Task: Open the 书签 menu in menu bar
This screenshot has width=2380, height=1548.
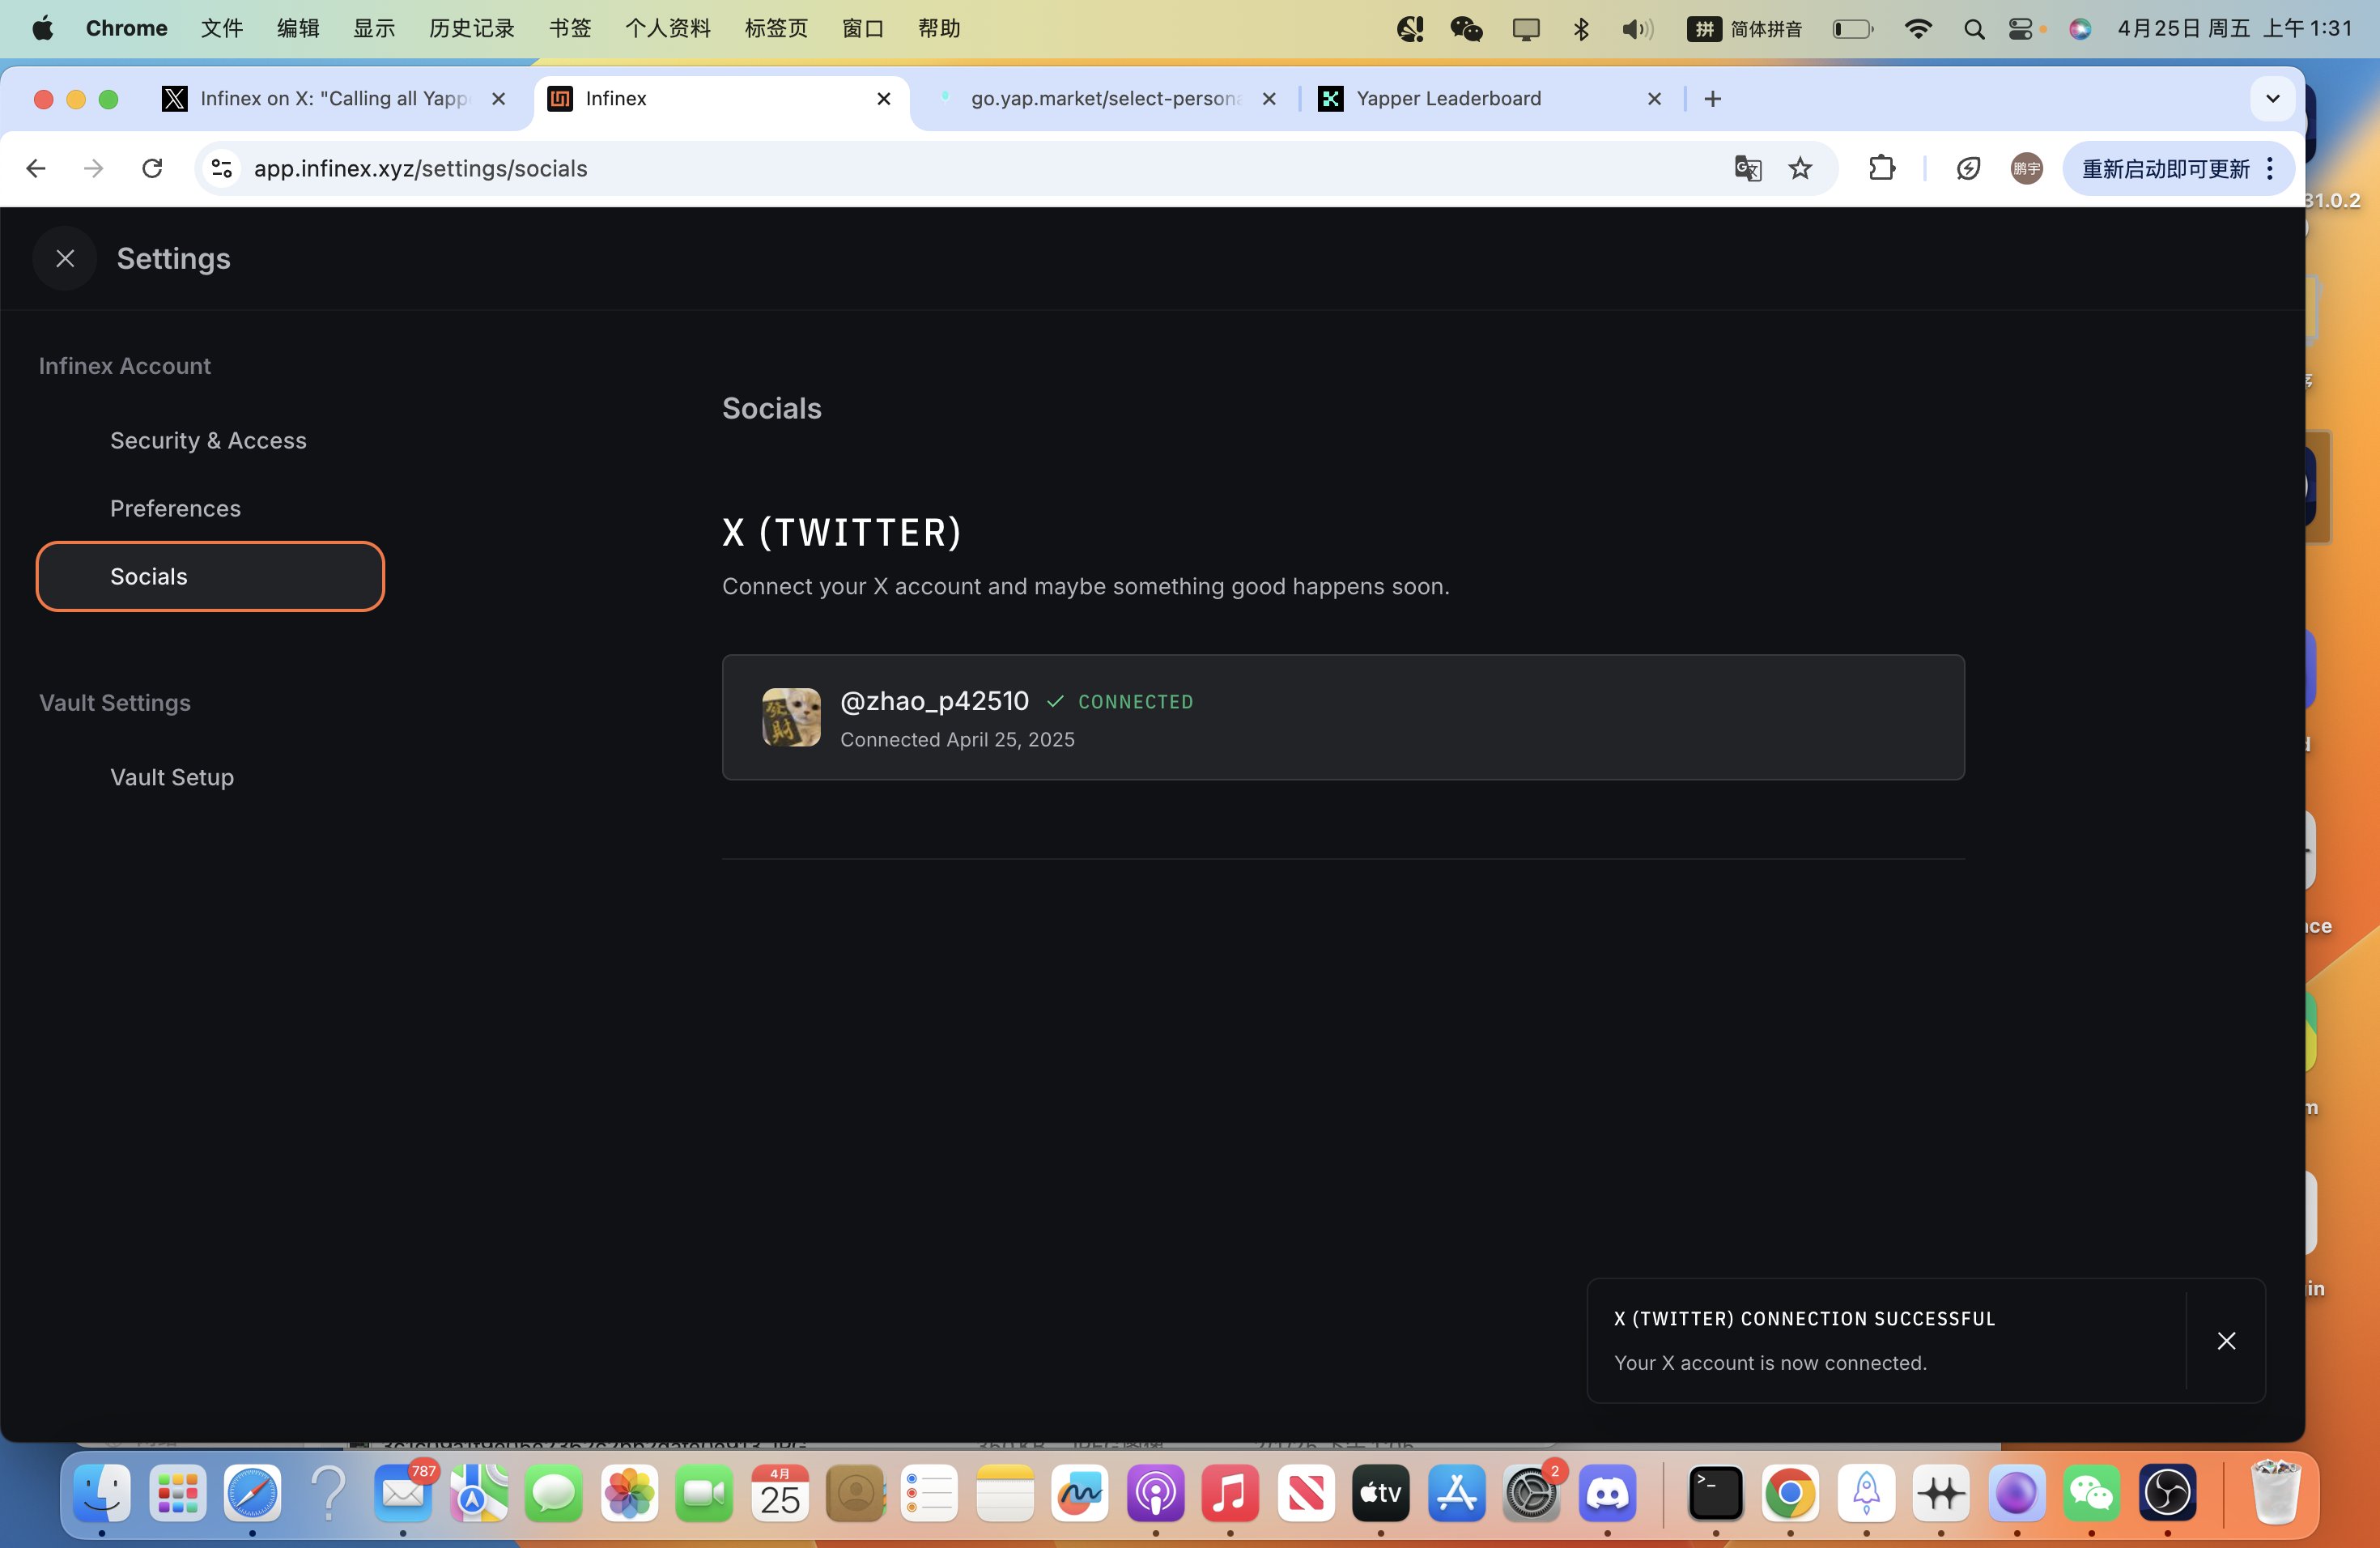Action: [570, 28]
